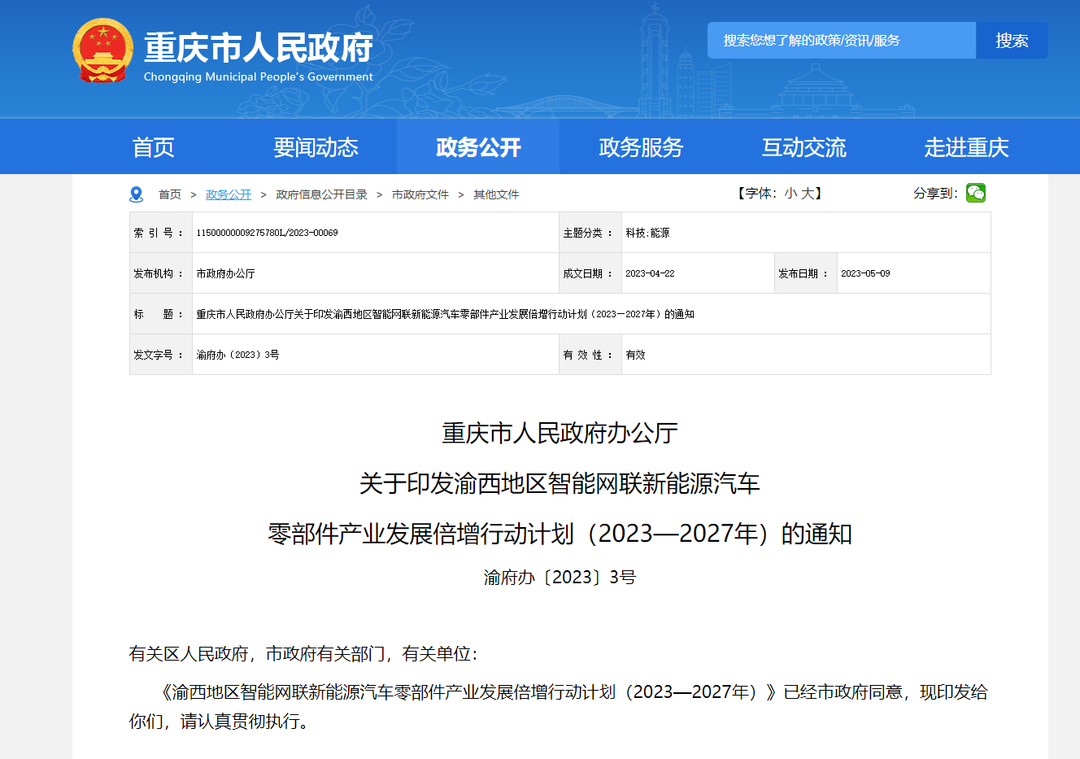The image size is (1080, 759).
Task: Click the Chongqing Municipal People's Government subtitle
Action: [258, 76]
